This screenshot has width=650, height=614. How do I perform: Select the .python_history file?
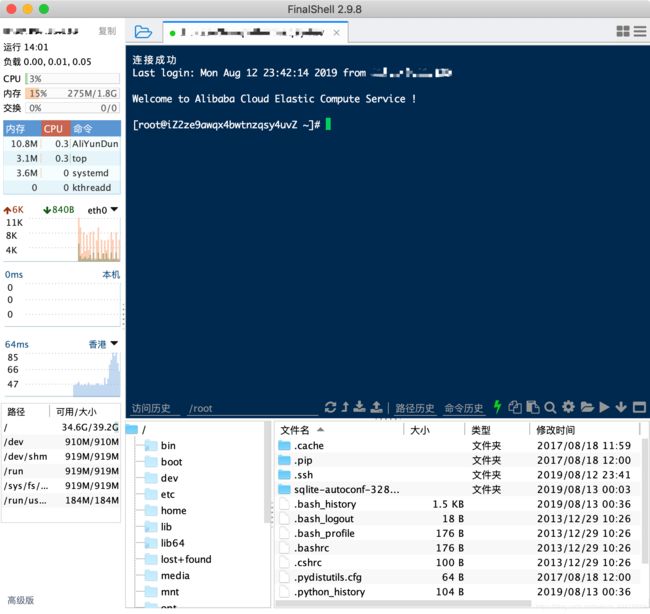point(458,592)
